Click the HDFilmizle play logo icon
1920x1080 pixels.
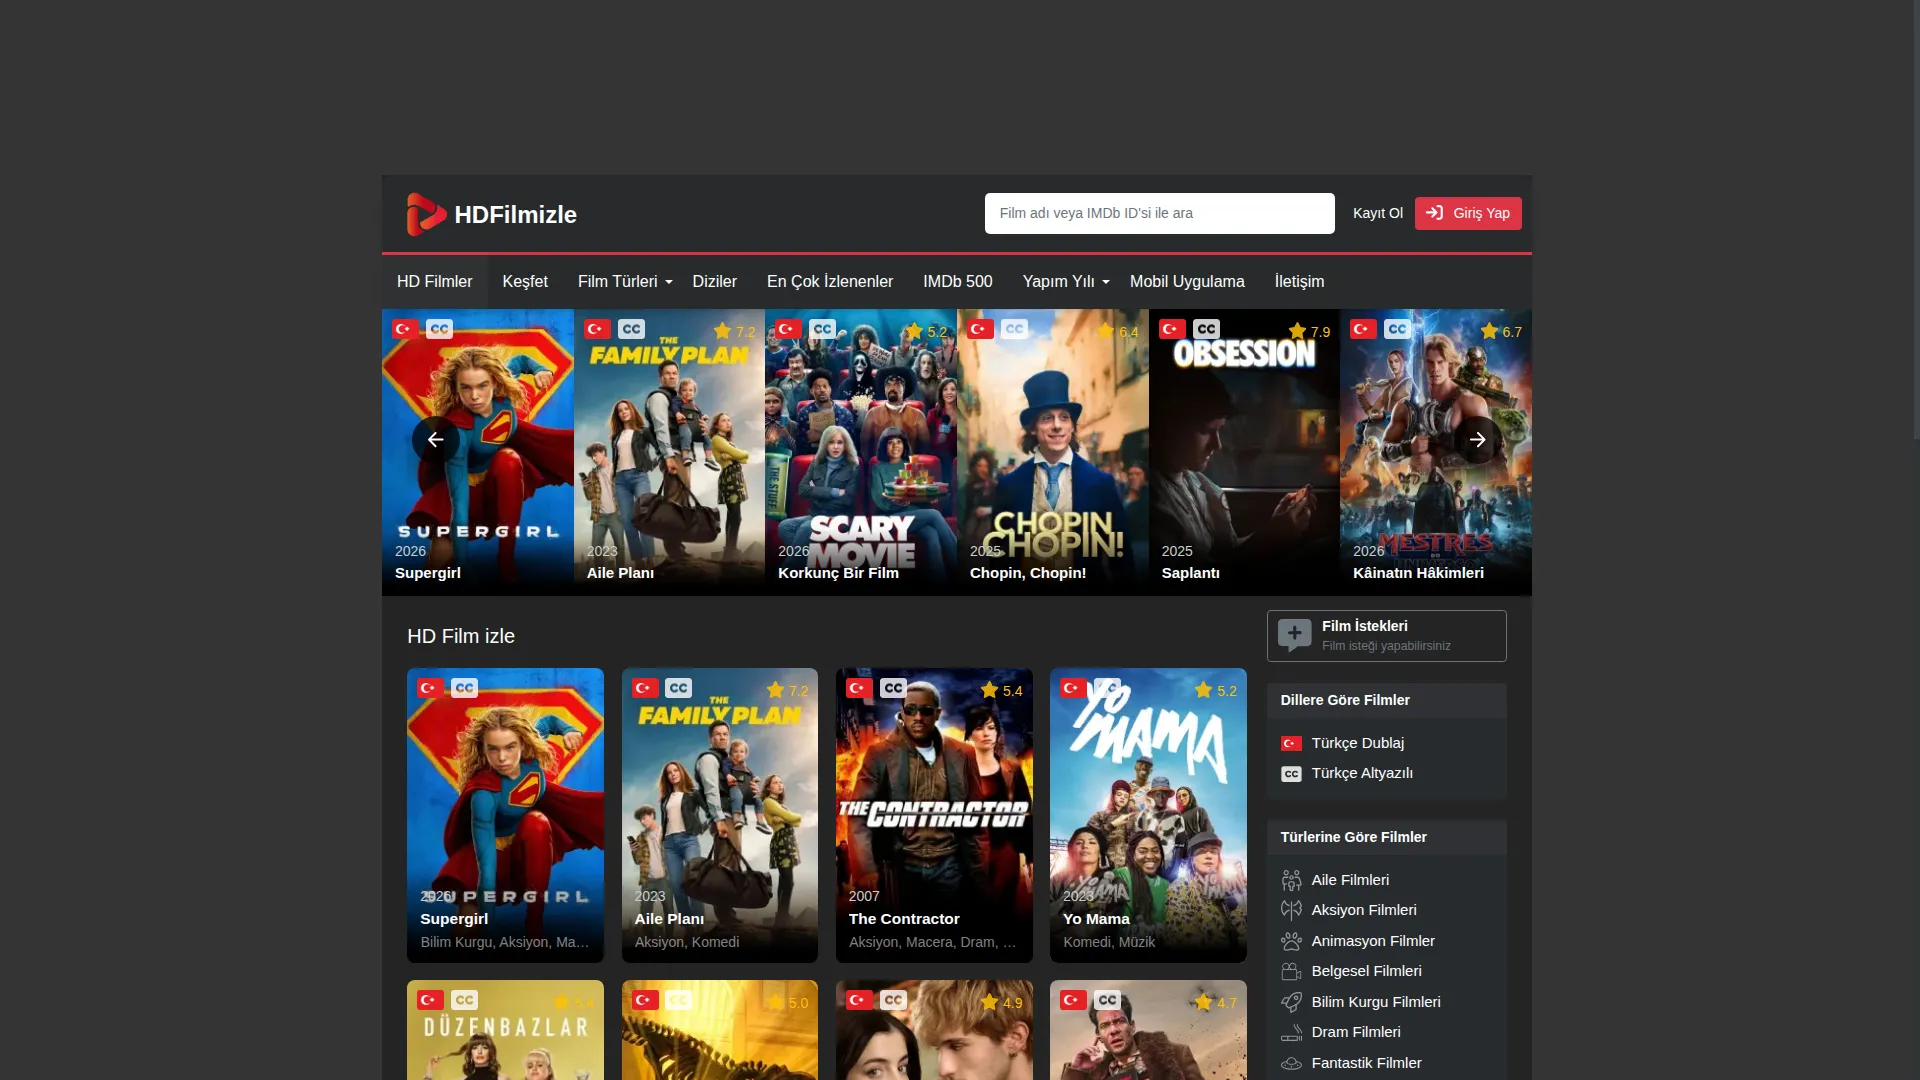426,214
